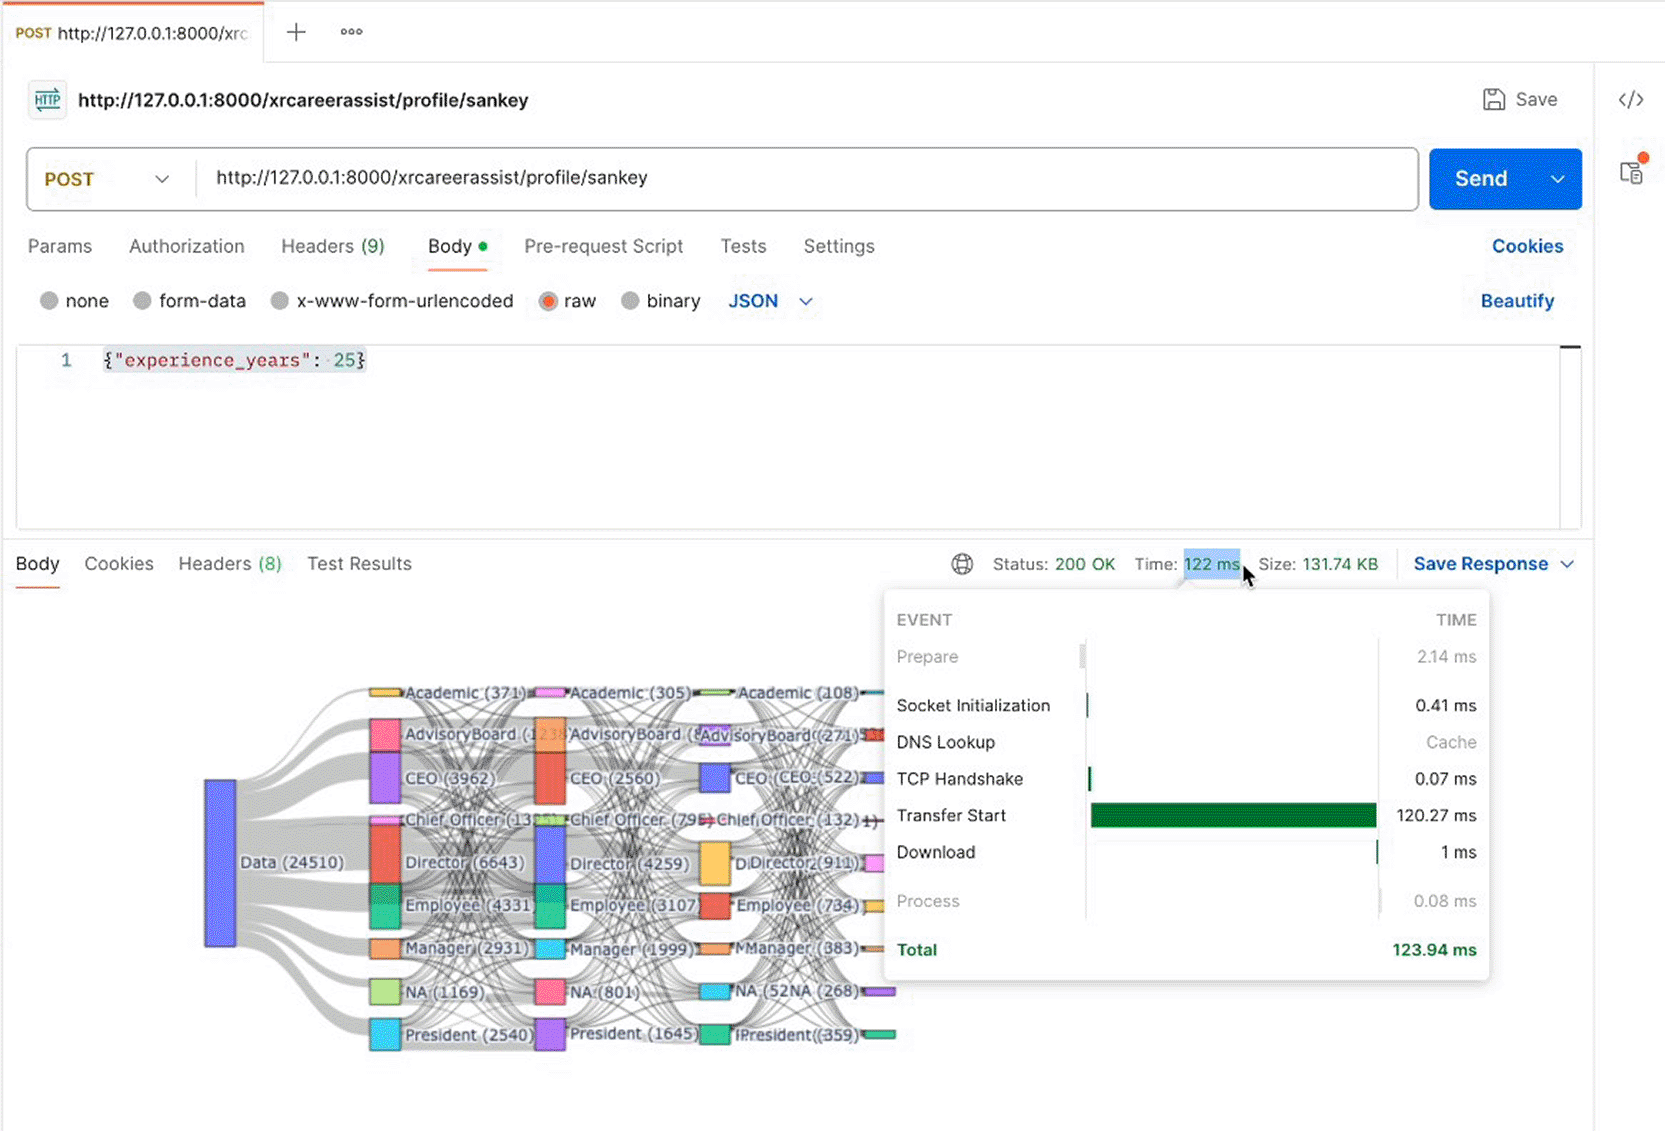
Task: Click the Status 200 OK text
Action: pyautogui.click(x=1053, y=564)
